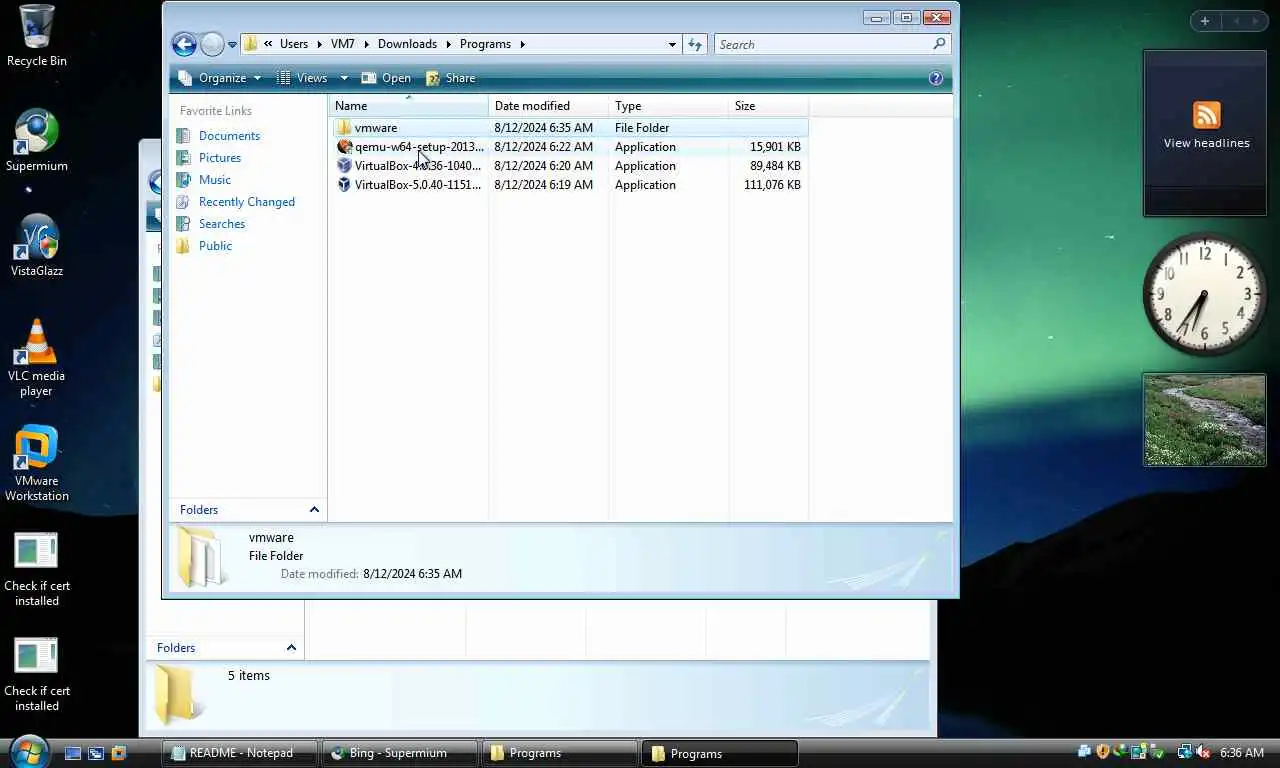Click the slideshow picture gadget thumbnail
Viewport: 1280px width, 768px height.
pos(1204,420)
